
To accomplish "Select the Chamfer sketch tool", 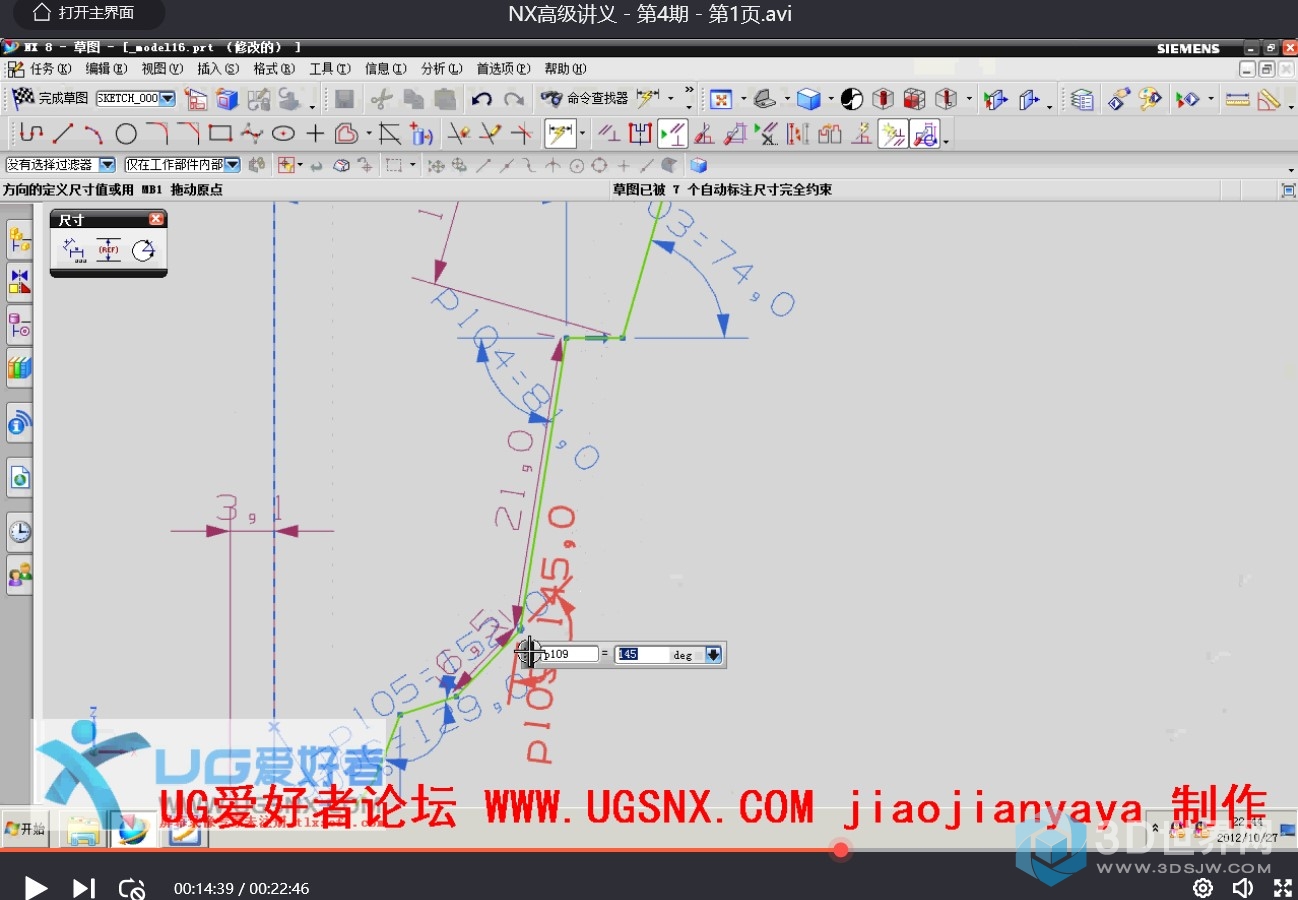I will (x=189, y=133).
